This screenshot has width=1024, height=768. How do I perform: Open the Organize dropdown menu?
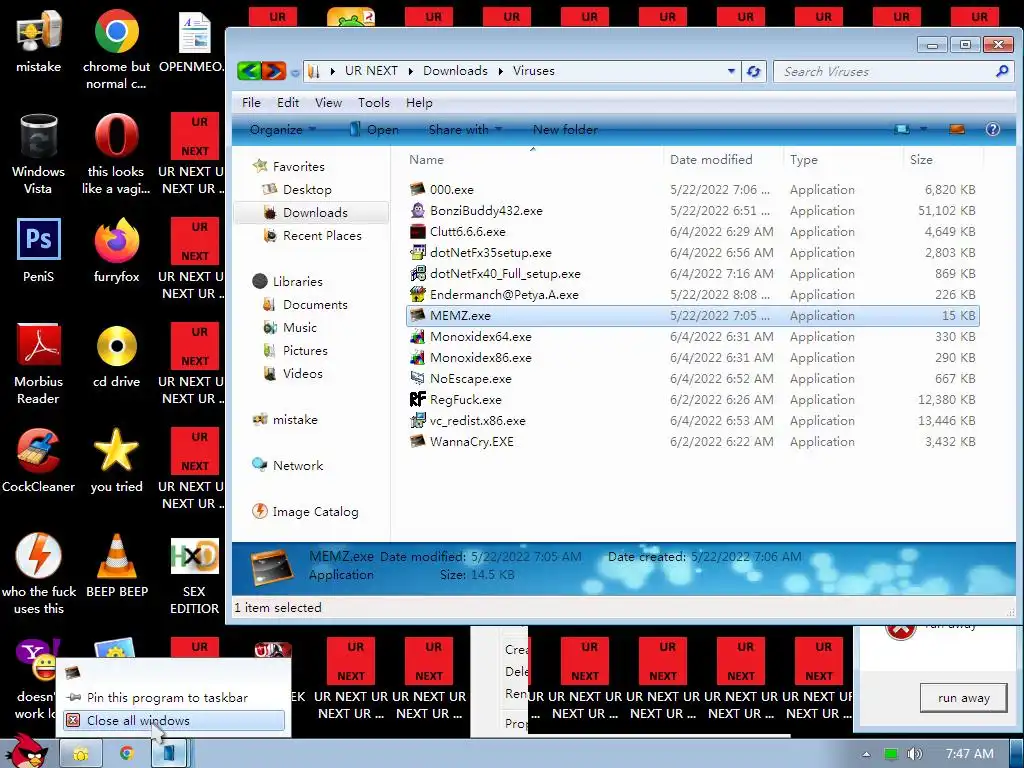click(282, 129)
